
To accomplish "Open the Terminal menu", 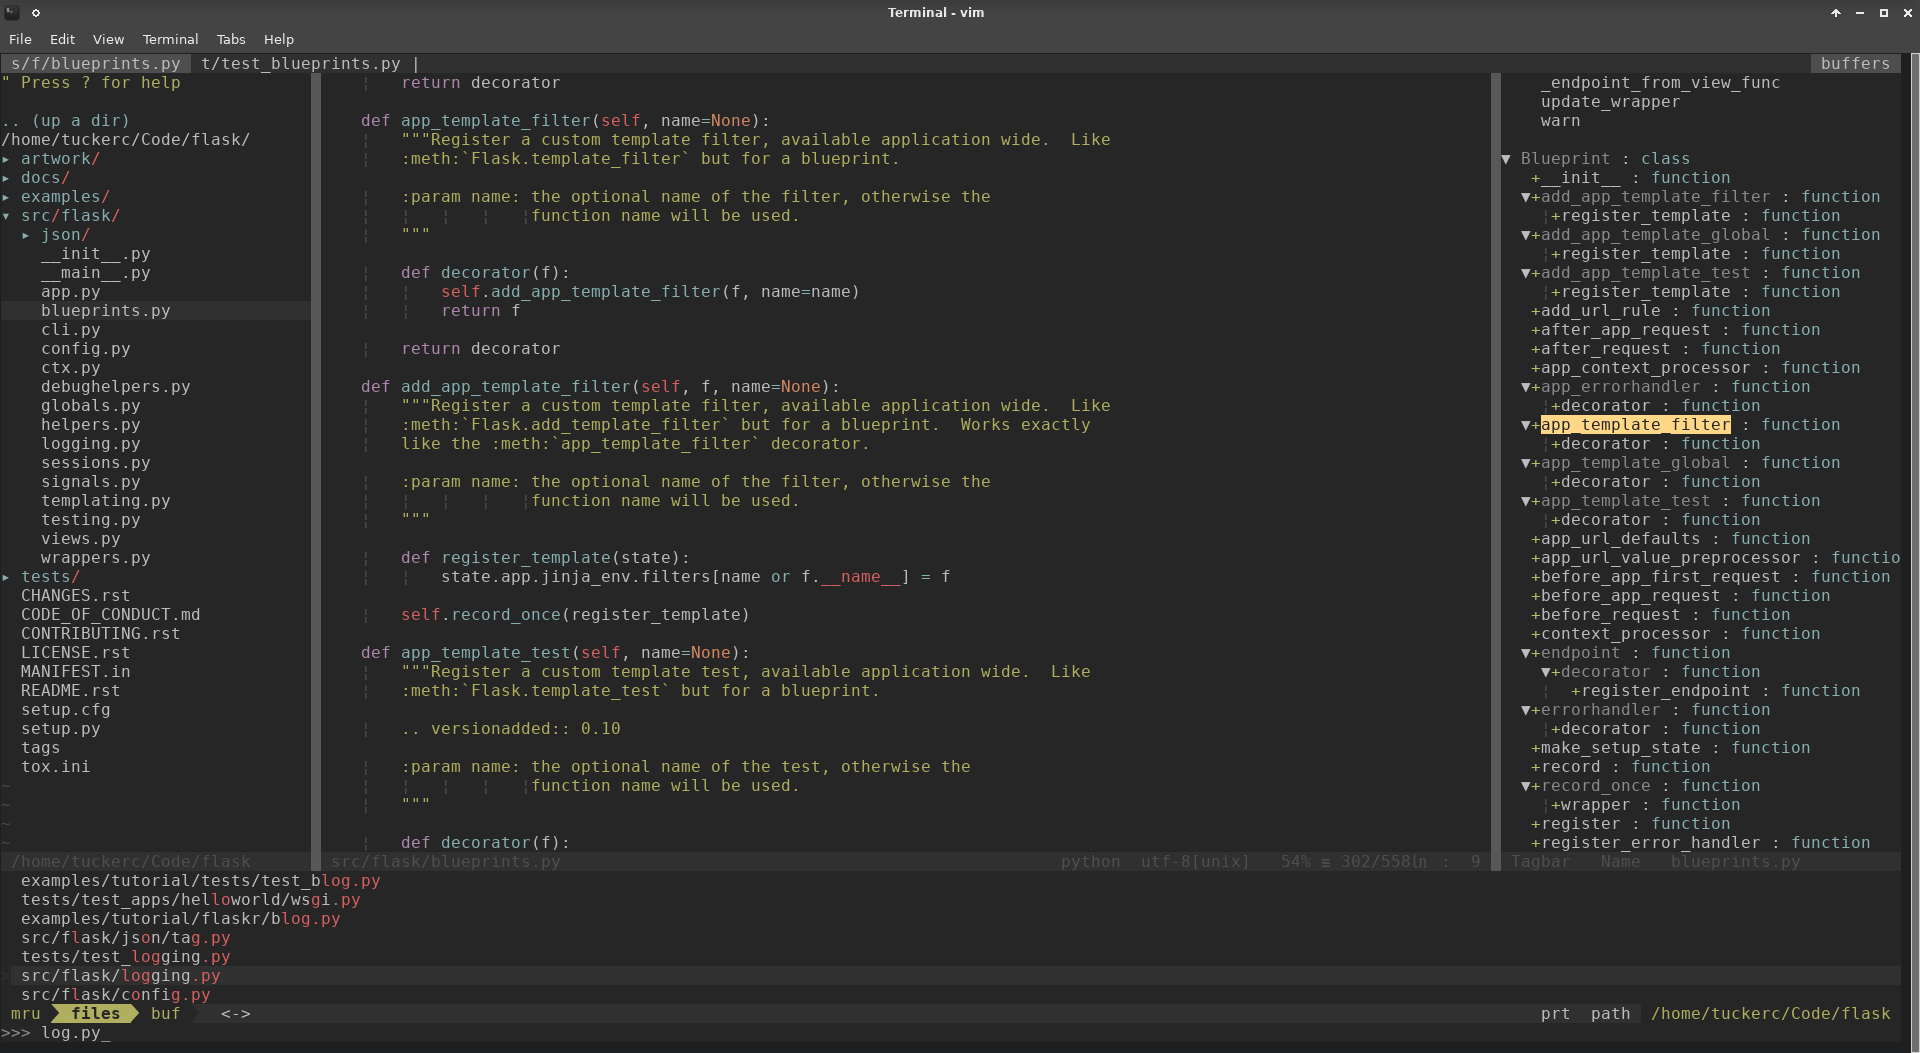I will [x=170, y=39].
